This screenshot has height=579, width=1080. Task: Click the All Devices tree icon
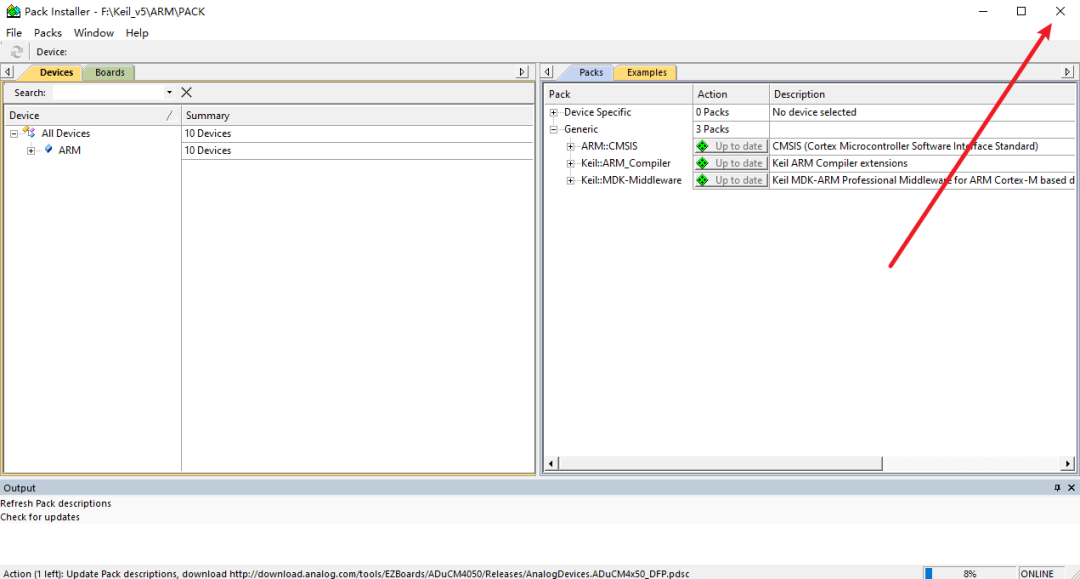(29, 132)
